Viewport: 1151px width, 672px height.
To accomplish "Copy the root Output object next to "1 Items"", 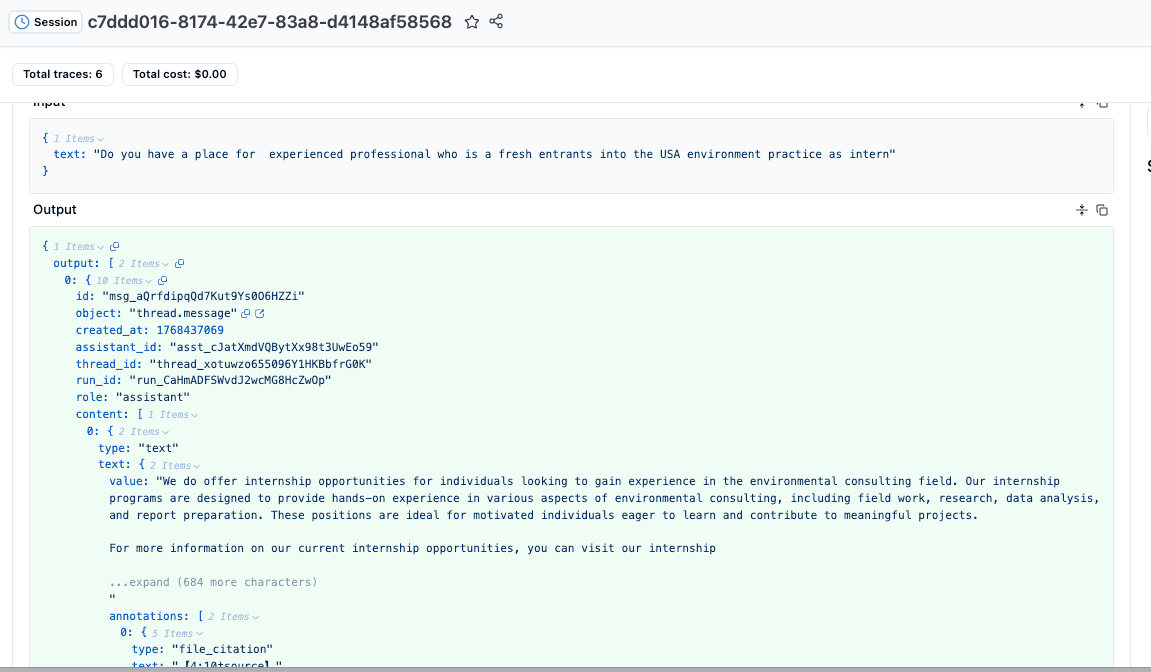I will click(115, 247).
